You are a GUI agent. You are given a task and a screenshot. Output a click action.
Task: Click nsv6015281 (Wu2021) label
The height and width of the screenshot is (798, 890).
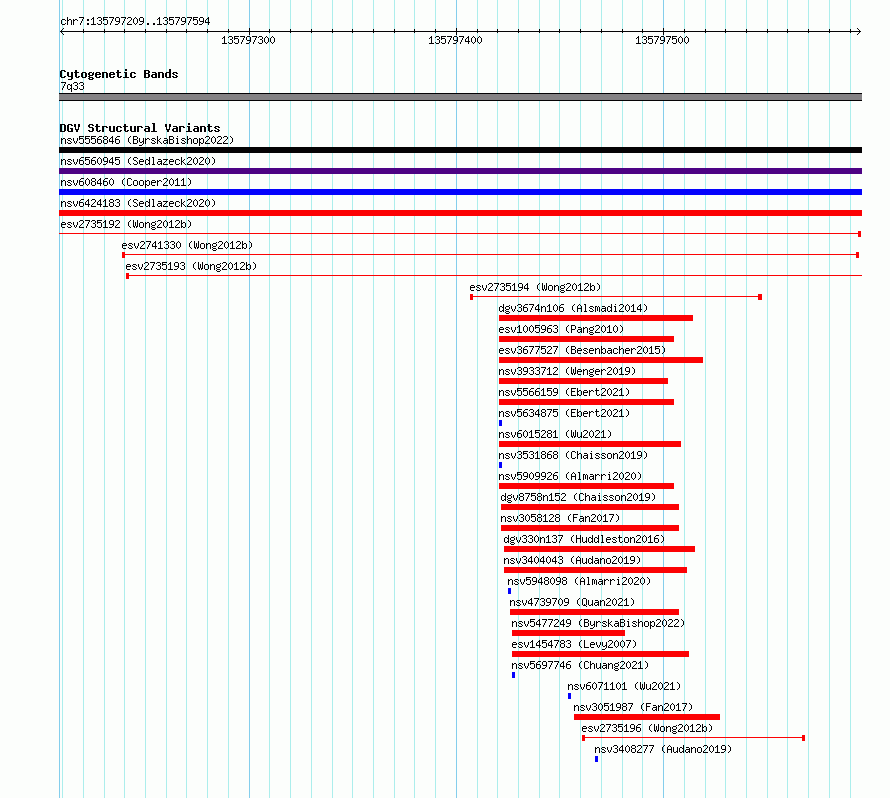(x=555, y=434)
